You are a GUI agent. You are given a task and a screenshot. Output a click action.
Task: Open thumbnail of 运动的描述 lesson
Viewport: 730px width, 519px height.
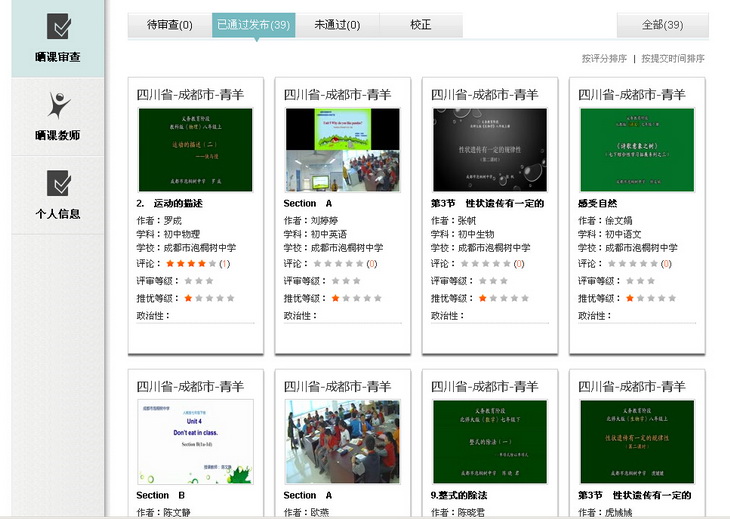click(x=195, y=150)
